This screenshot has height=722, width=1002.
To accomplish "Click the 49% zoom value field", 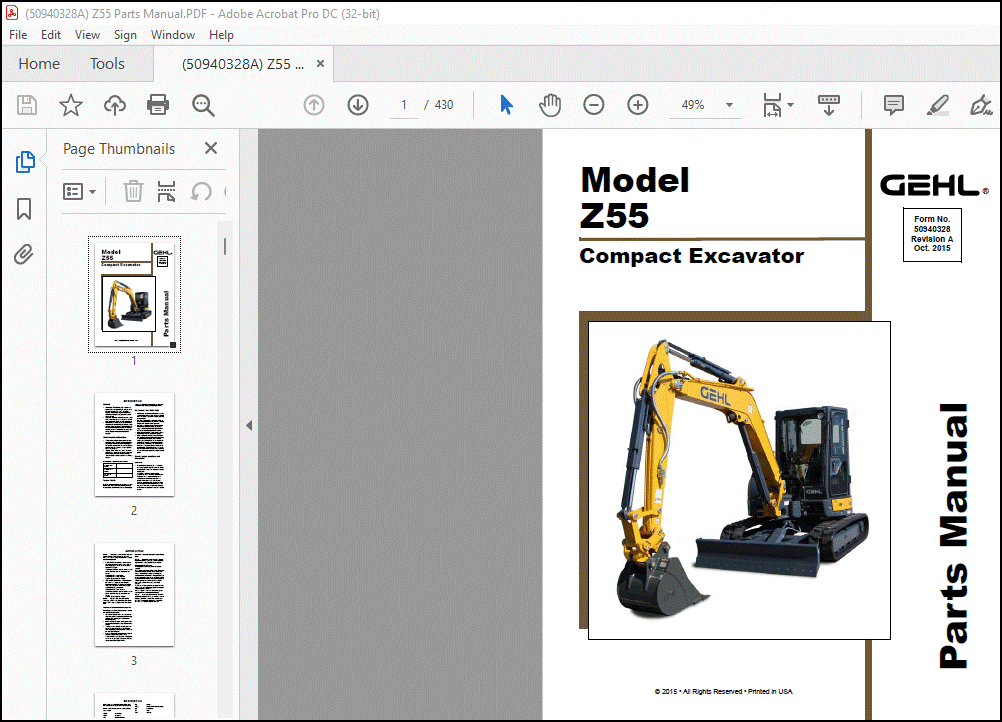I will coord(693,105).
